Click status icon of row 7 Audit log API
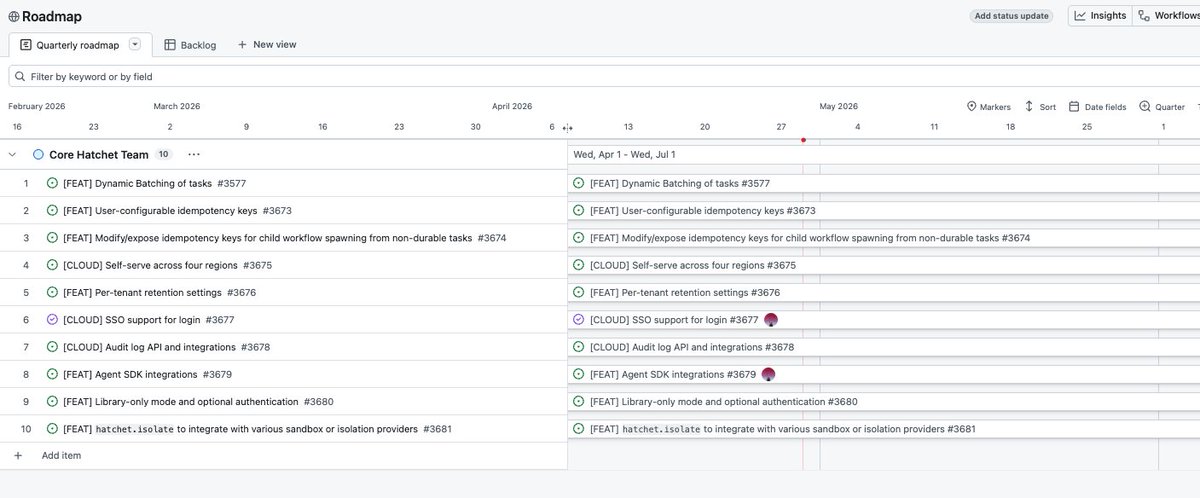1200x498 pixels. point(52,347)
